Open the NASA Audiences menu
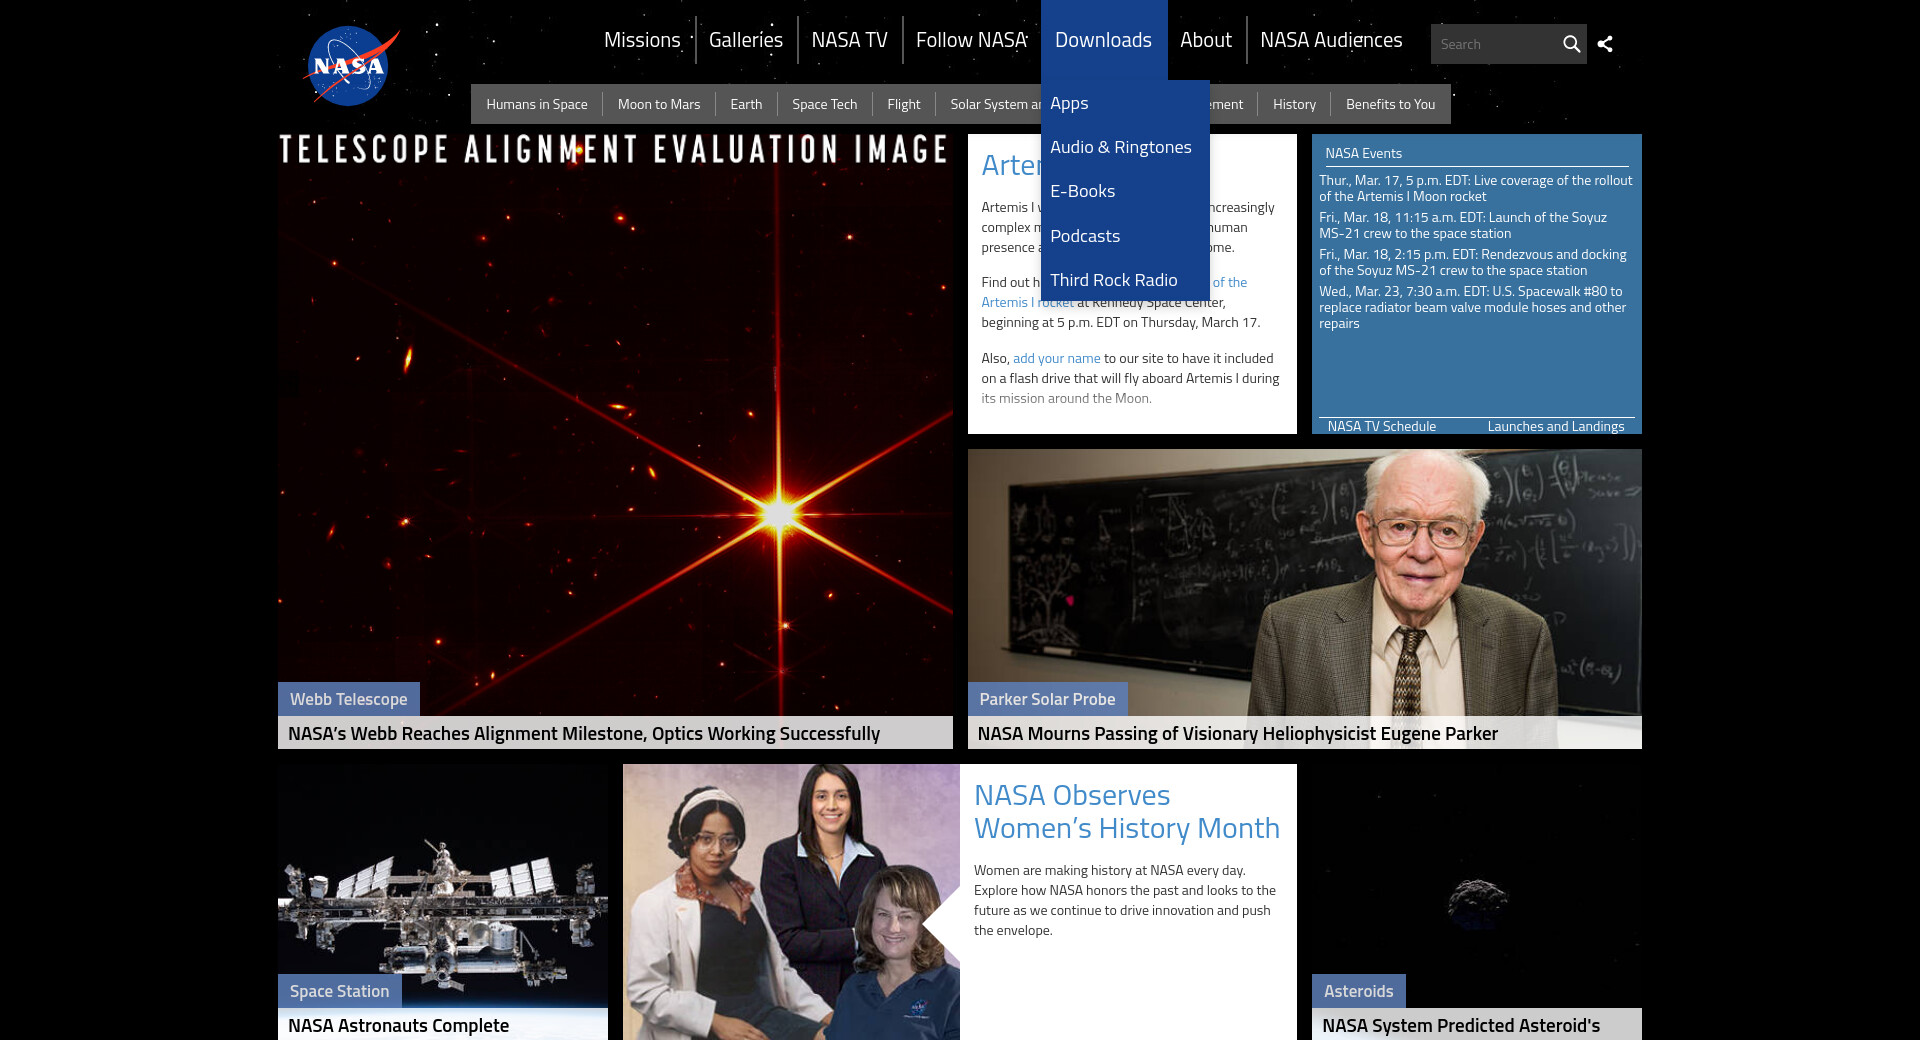 click(1331, 40)
